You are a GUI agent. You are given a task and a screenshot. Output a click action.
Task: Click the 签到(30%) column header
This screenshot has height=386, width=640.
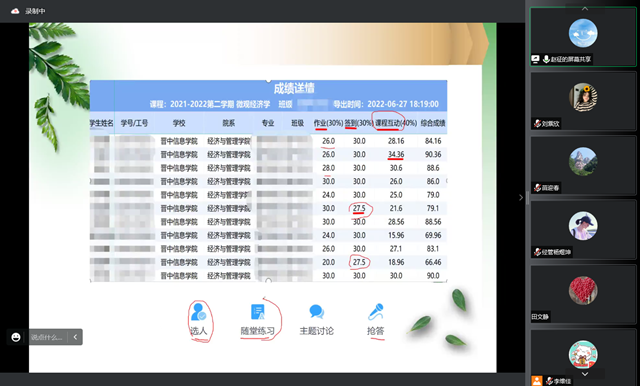(x=359, y=123)
